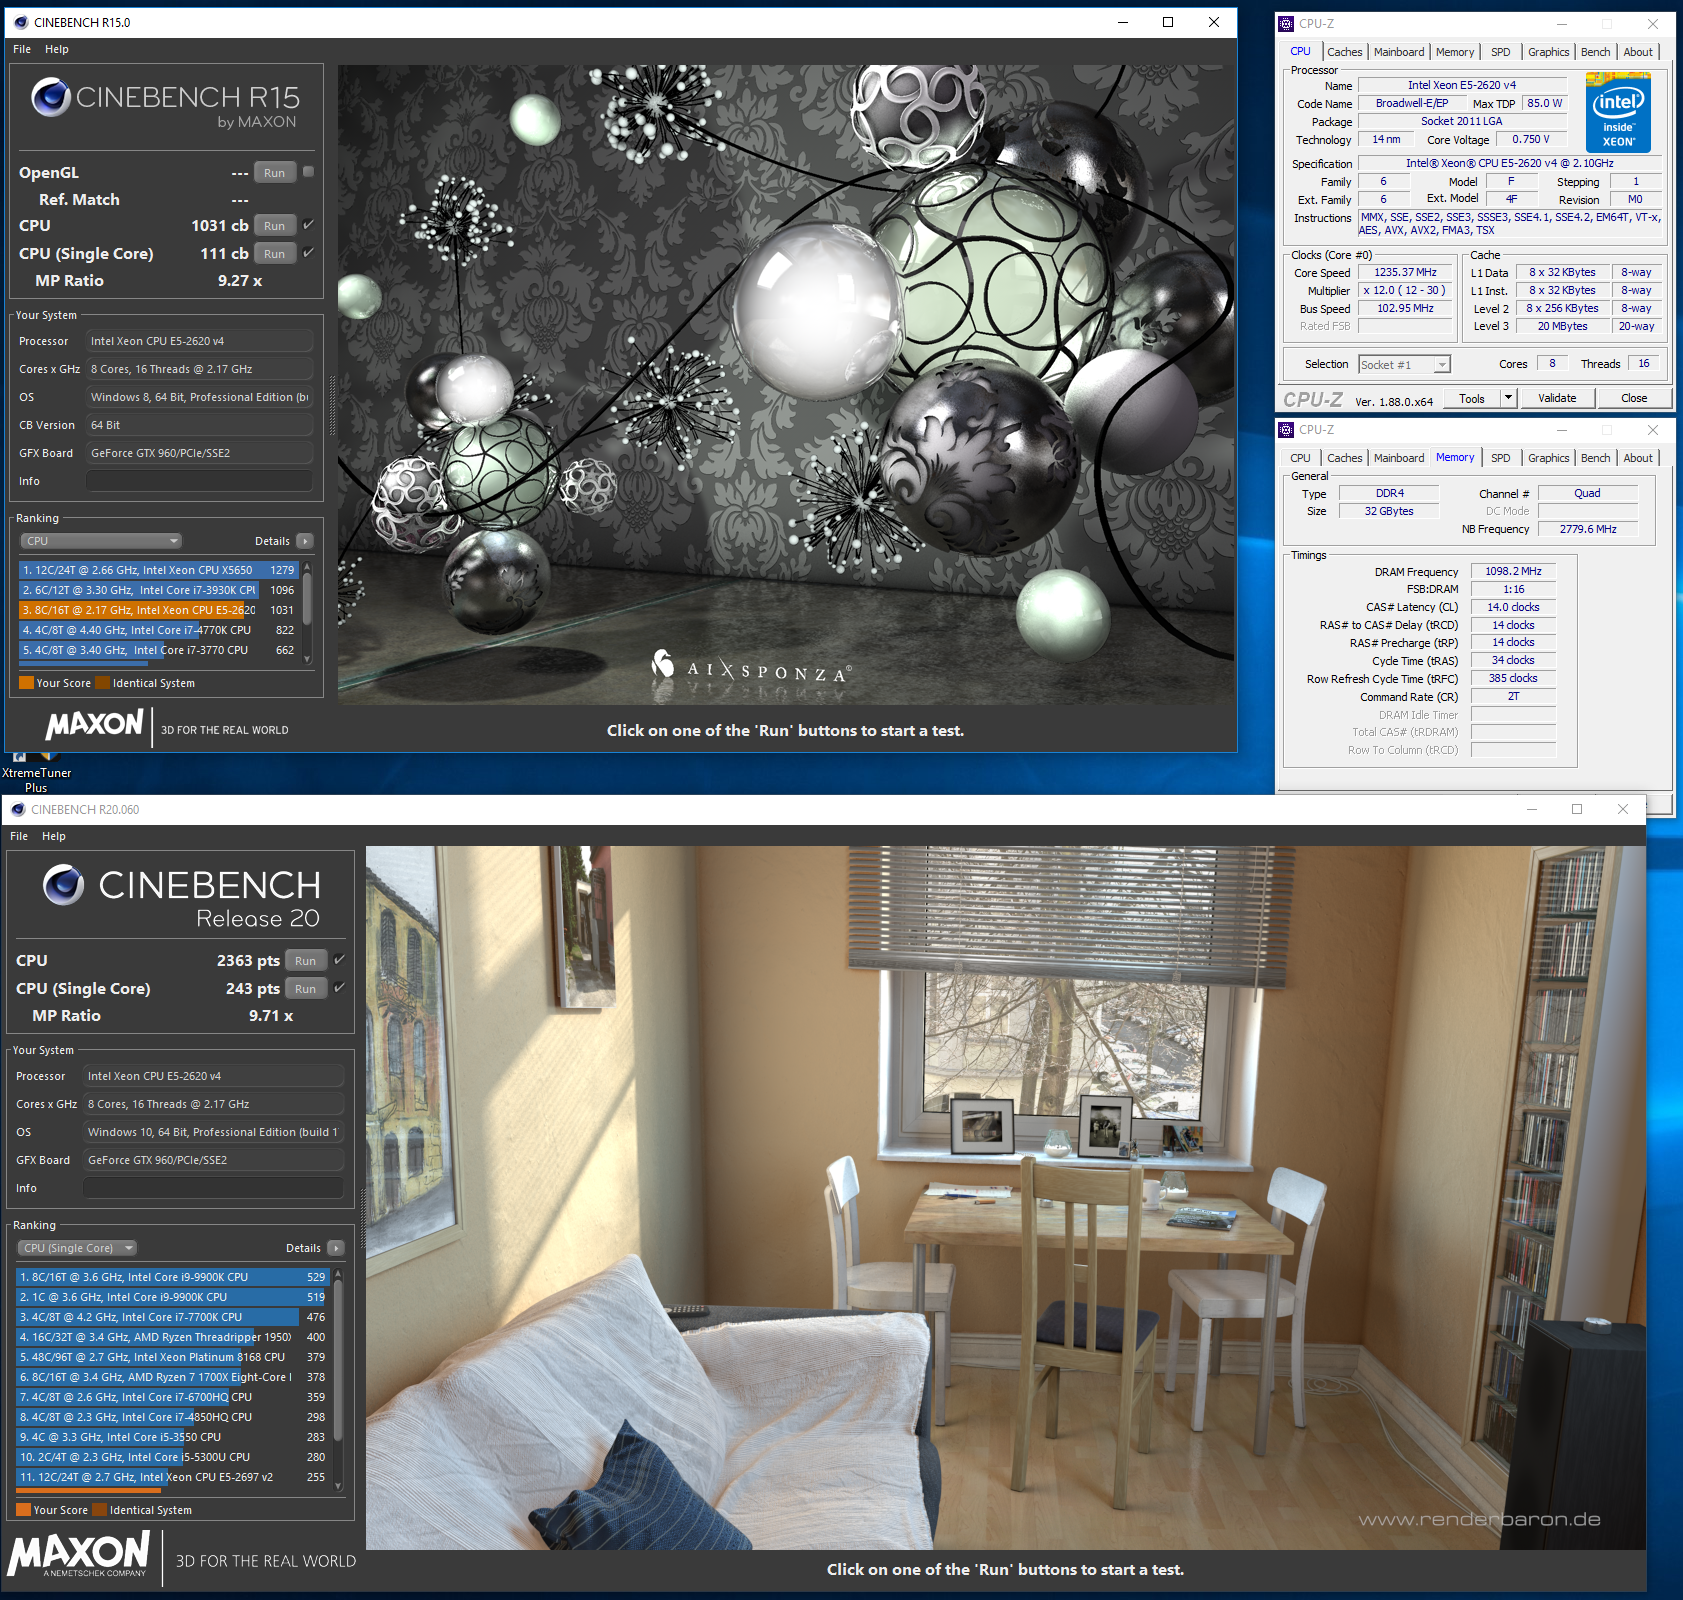Open the Socket #1 selection dropdown in CPU-Z
1683x1600 pixels.
point(1404,365)
